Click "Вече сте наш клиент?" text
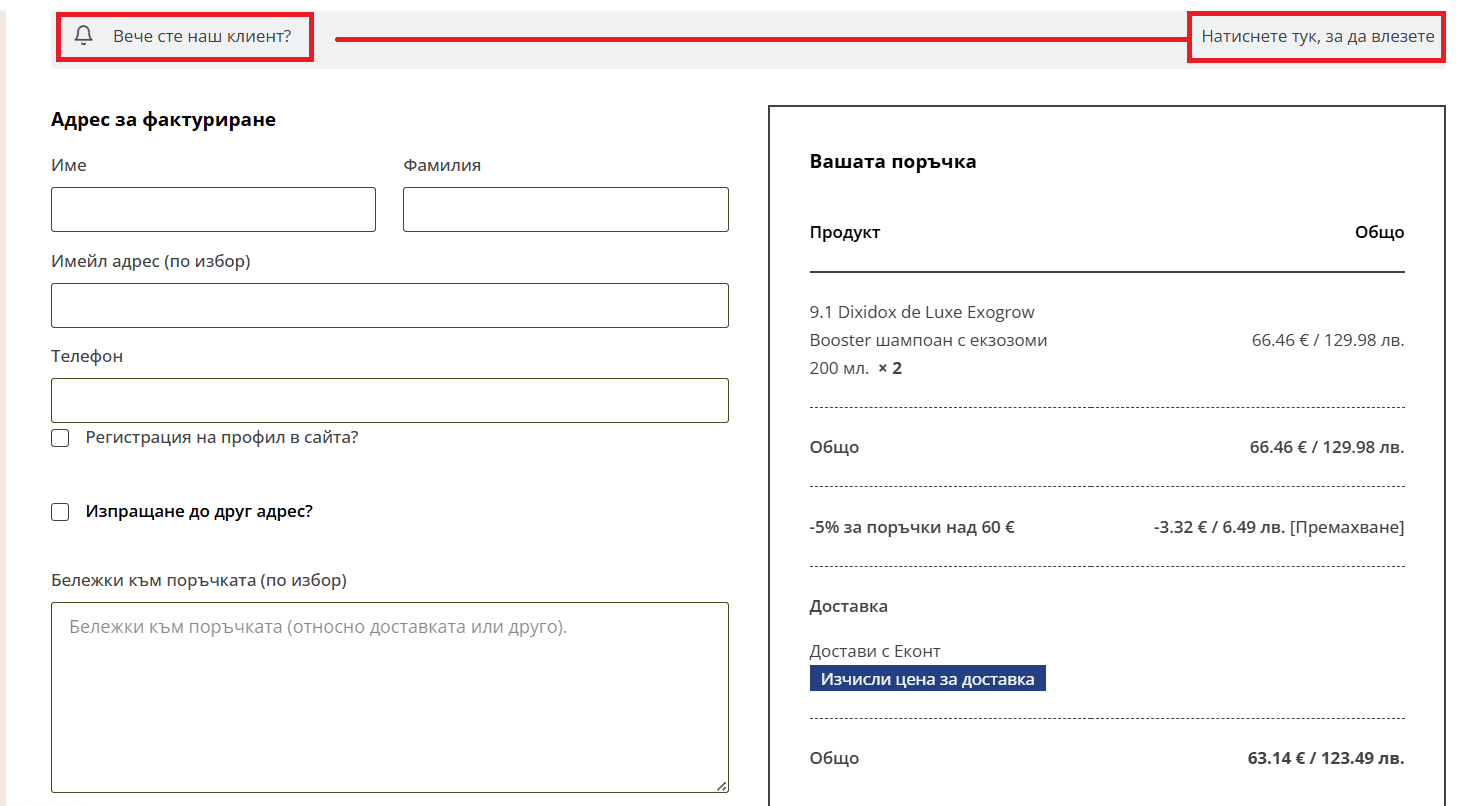The width and height of the screenshot is (1483, 806). [x=202, y=36]
